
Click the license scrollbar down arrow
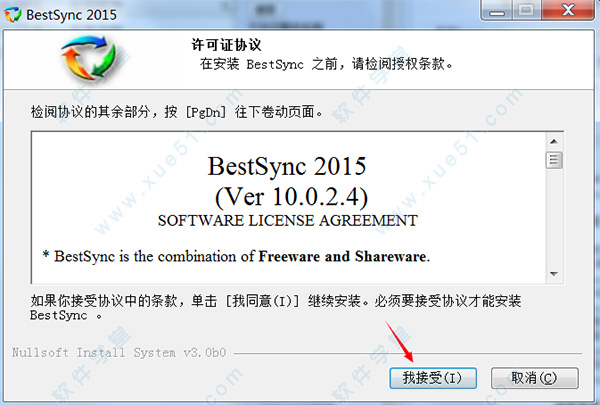[x=553, y=273]
